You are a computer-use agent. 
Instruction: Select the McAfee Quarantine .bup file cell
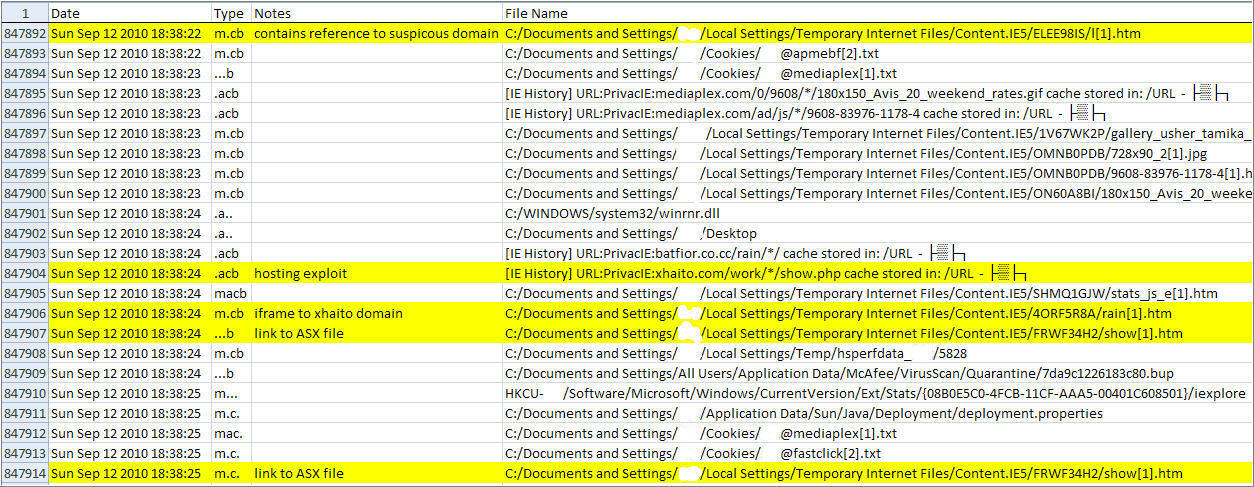[x=878, y=373]
